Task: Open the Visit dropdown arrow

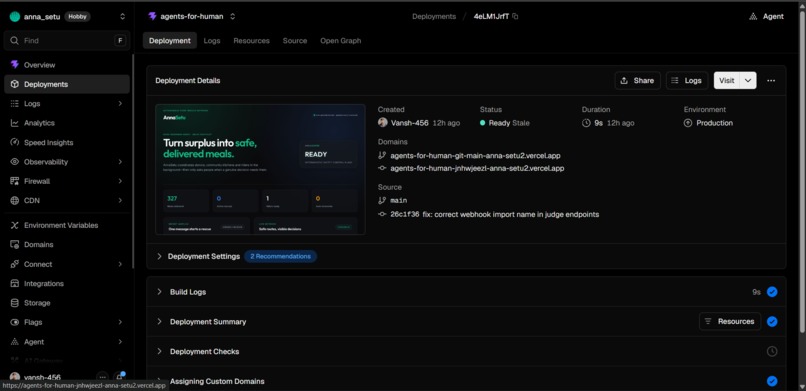Action: pos(748,81)
